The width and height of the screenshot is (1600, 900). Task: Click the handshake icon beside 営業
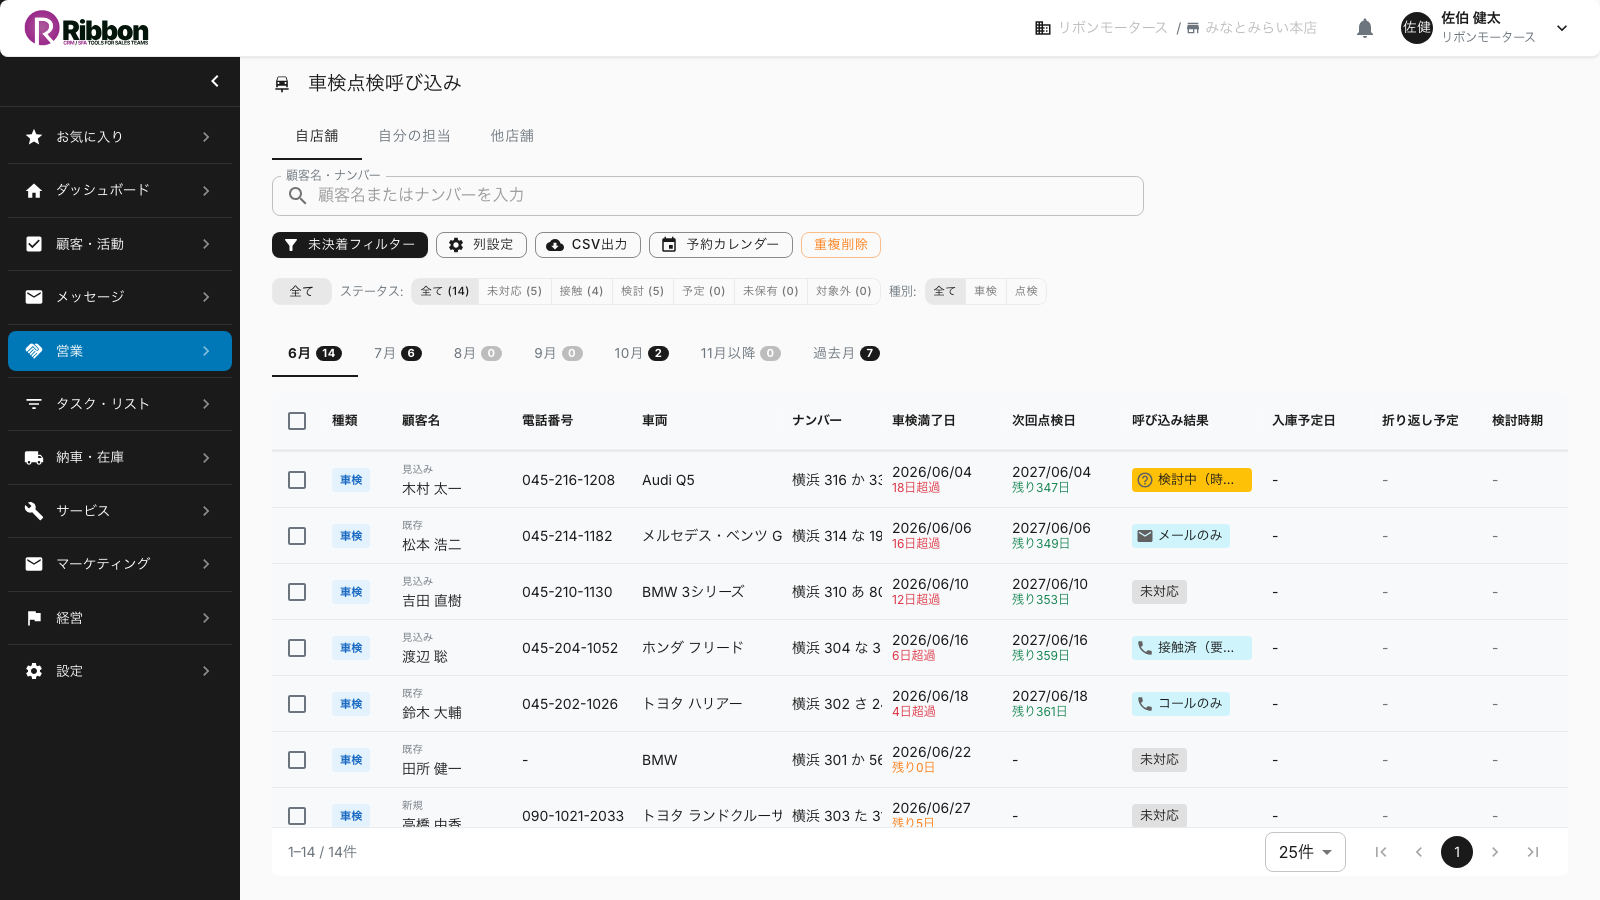[34, 351]
